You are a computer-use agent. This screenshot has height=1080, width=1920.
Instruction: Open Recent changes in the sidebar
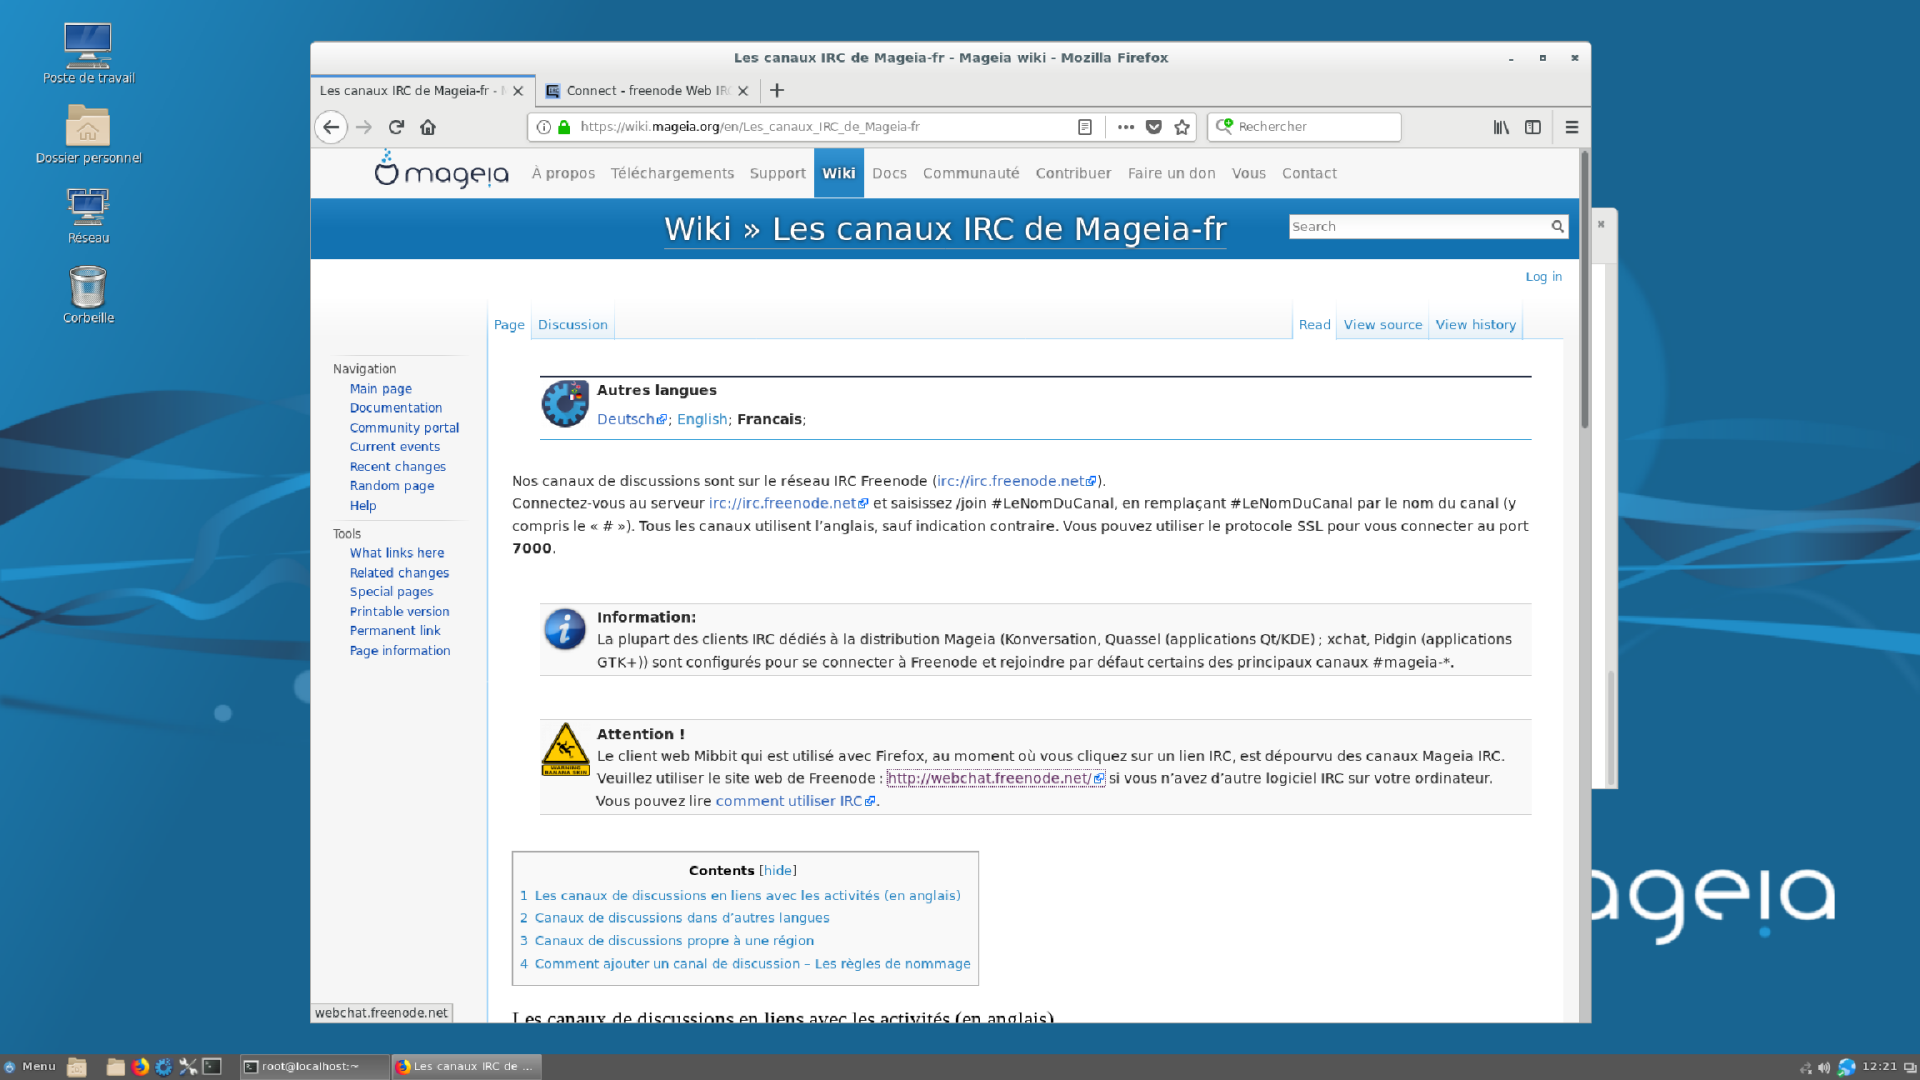click(397, 467)
